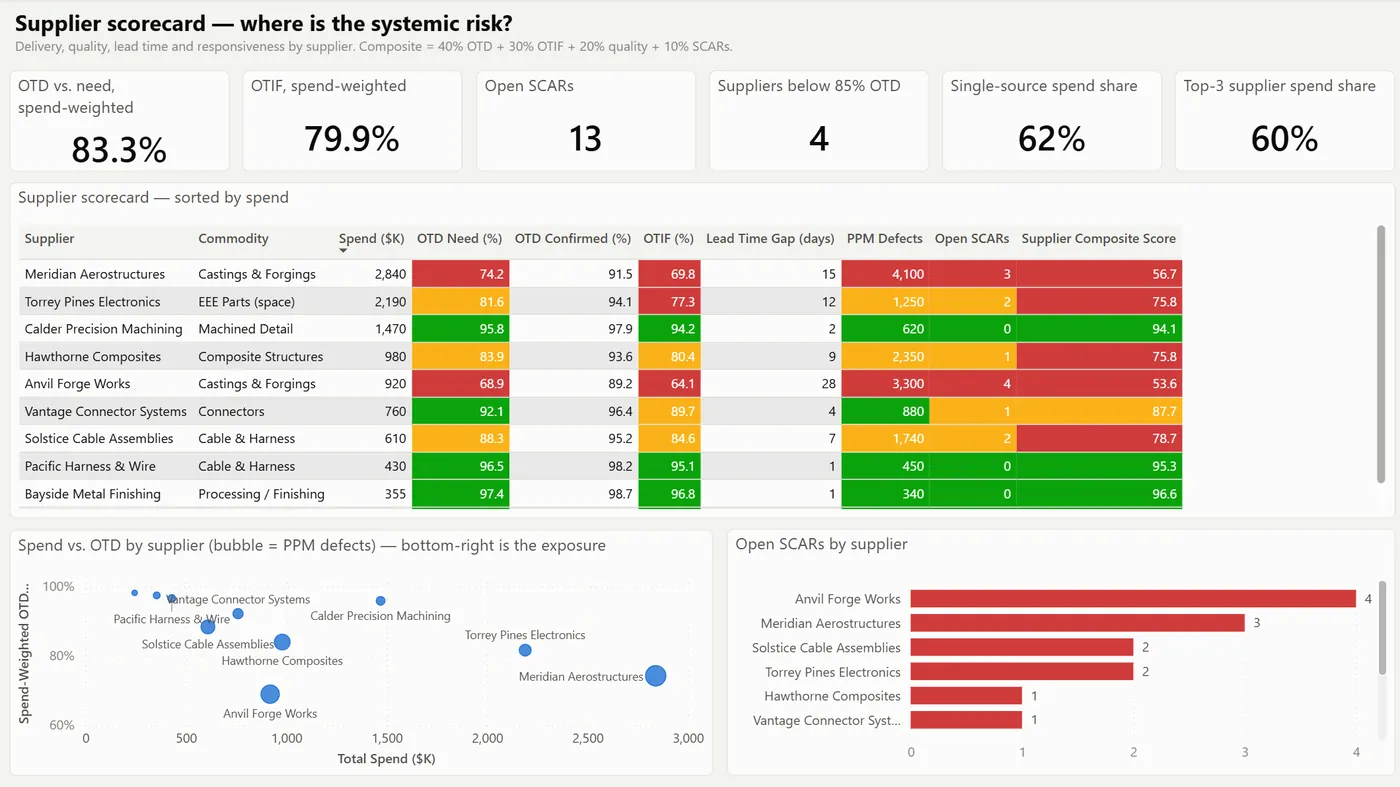
Task: Select the Suppliers below 85% OTD card
Action: click(818, 120)
